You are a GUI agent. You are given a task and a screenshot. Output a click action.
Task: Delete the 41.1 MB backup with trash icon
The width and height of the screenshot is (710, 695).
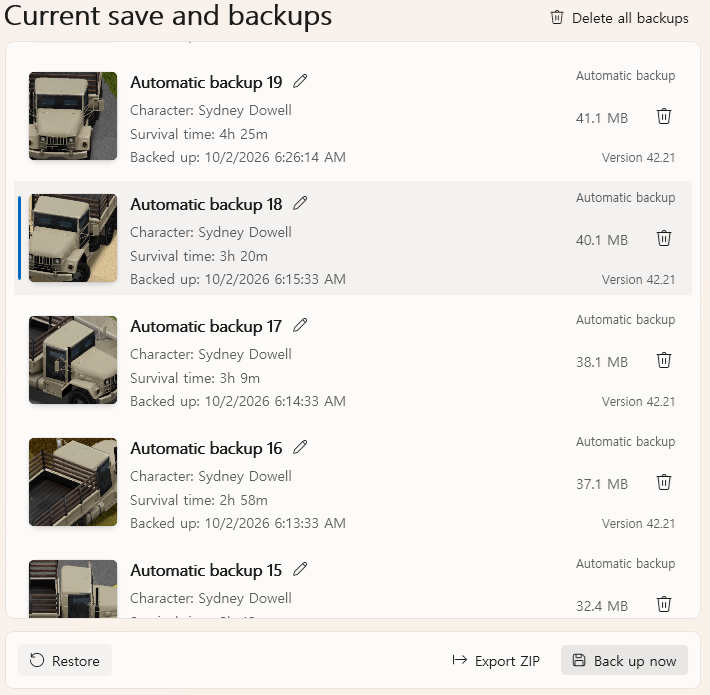pos(664,116)
